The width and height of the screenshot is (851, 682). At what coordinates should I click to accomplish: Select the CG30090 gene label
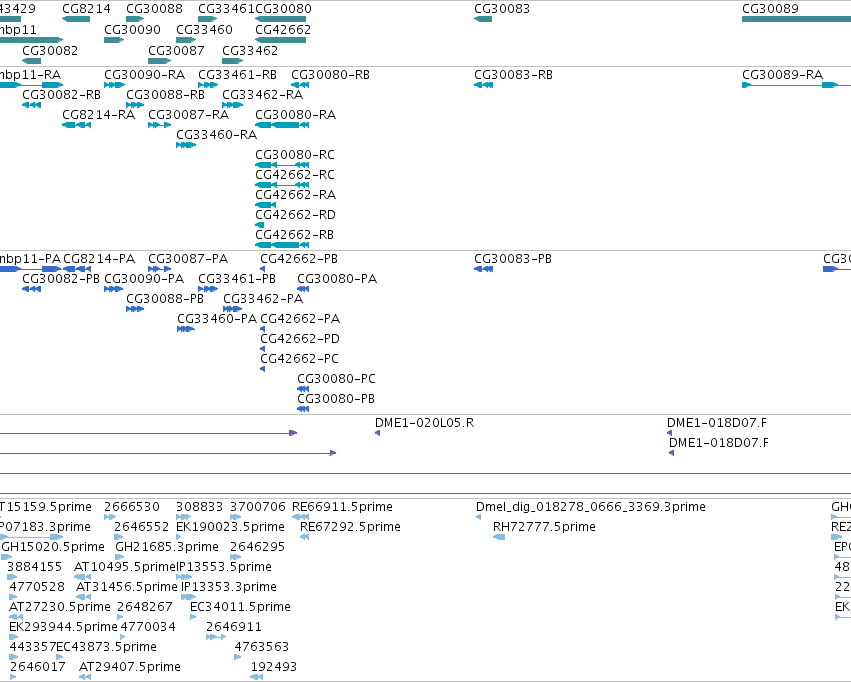tap(132, 29)
